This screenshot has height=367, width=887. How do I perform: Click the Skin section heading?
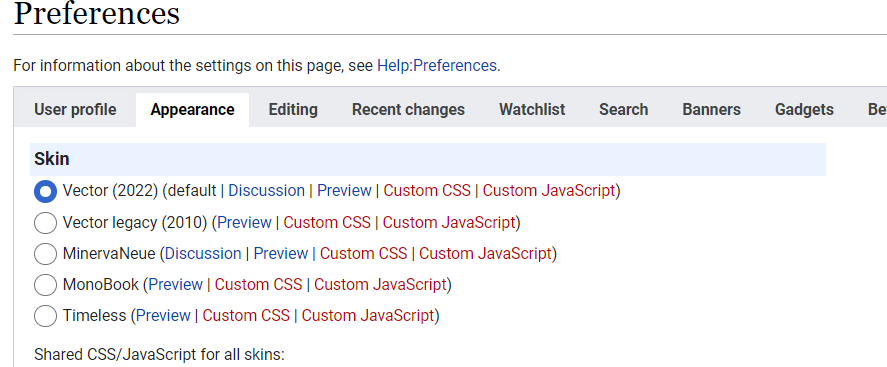[51, 159]
